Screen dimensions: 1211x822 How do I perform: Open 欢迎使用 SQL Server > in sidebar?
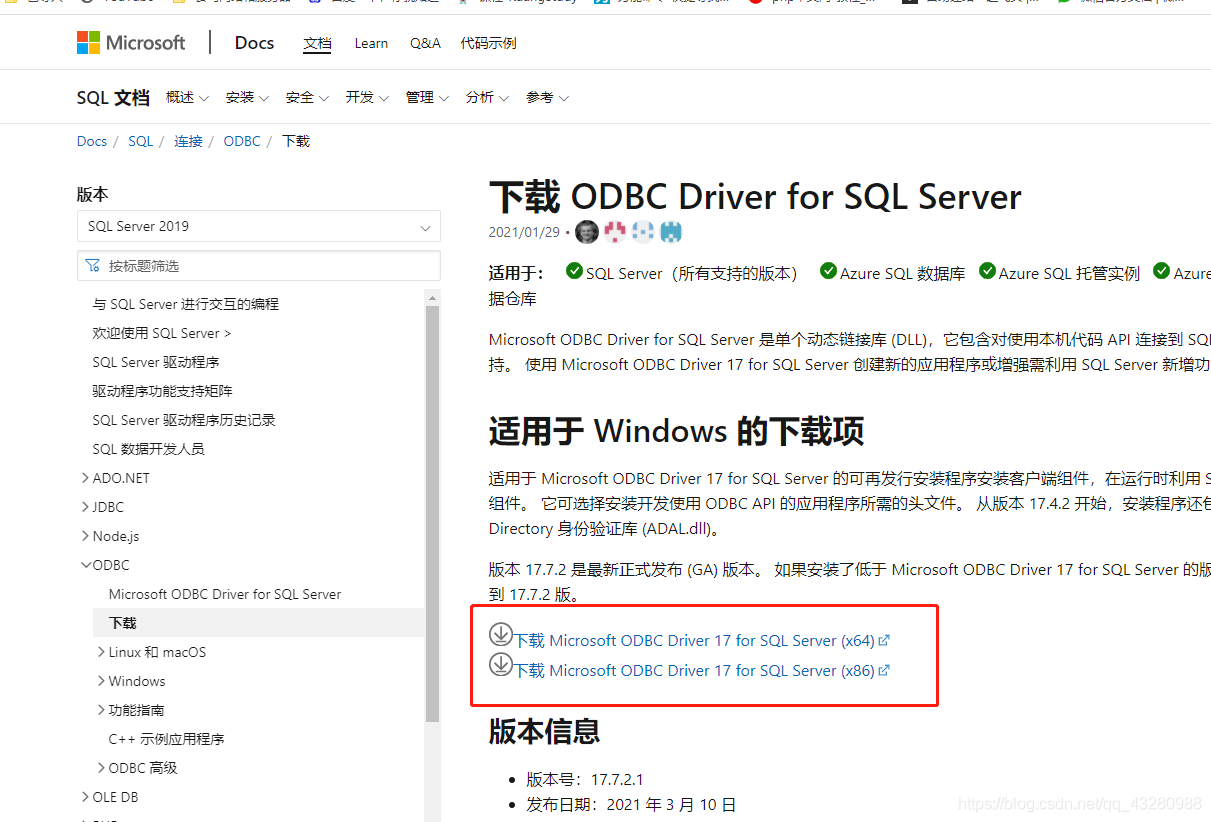click(162, 333)
